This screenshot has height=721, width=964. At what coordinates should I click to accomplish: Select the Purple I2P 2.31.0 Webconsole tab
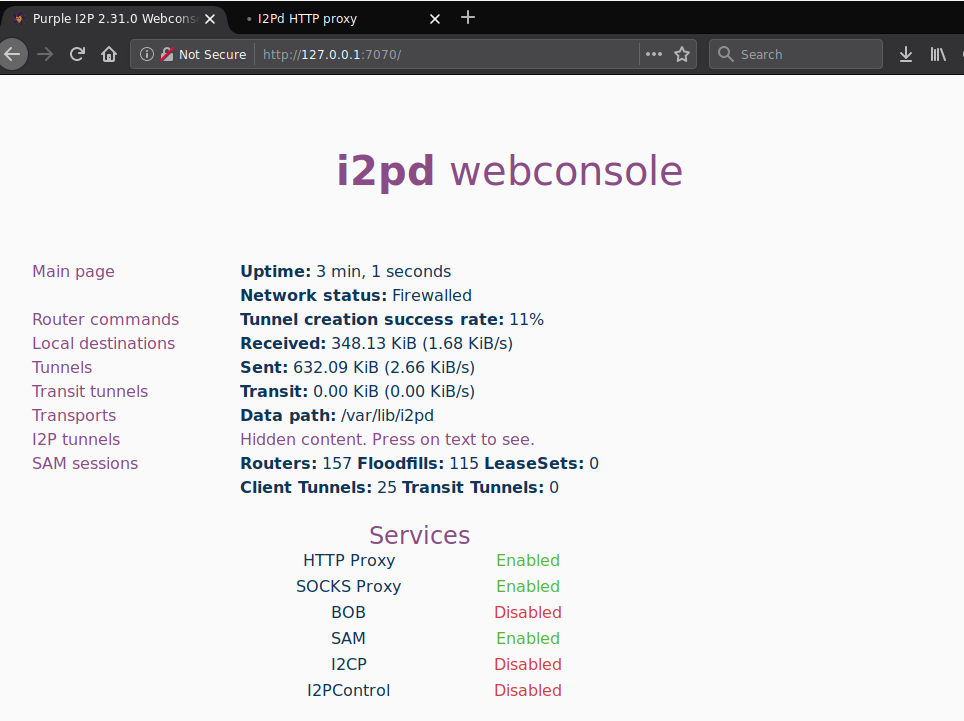tap(114, 19)
